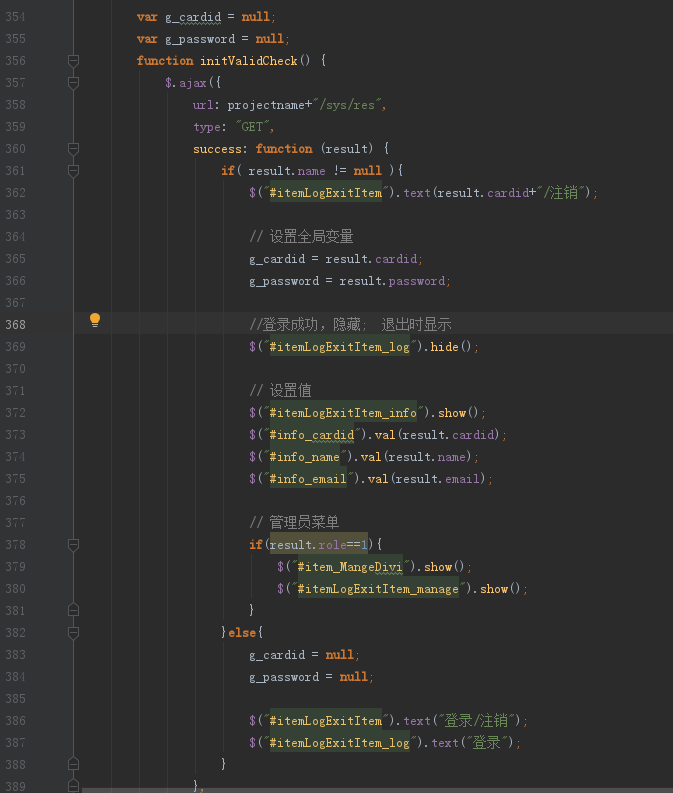Click the fold end marker on line 388
Viewport: 673px width, 793px height.
pos(73,764)
